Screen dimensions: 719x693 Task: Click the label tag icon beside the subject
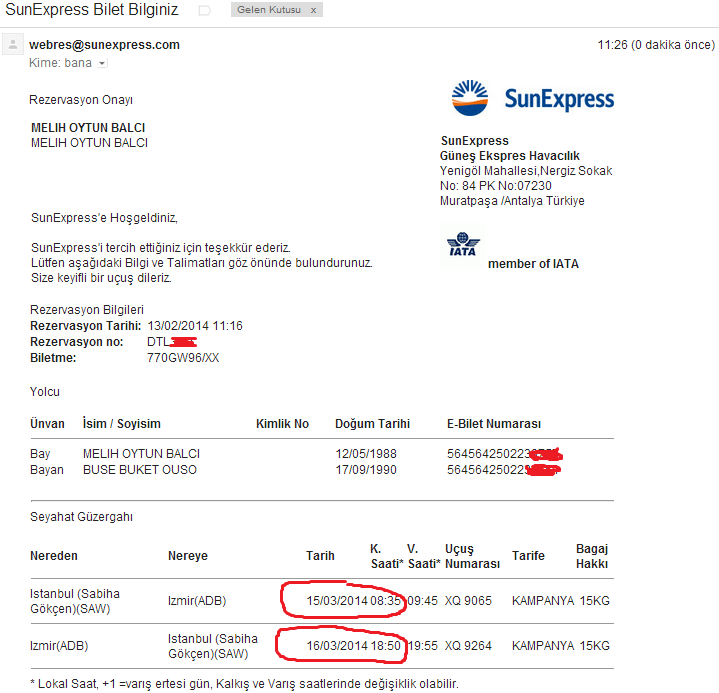(205, 10)
